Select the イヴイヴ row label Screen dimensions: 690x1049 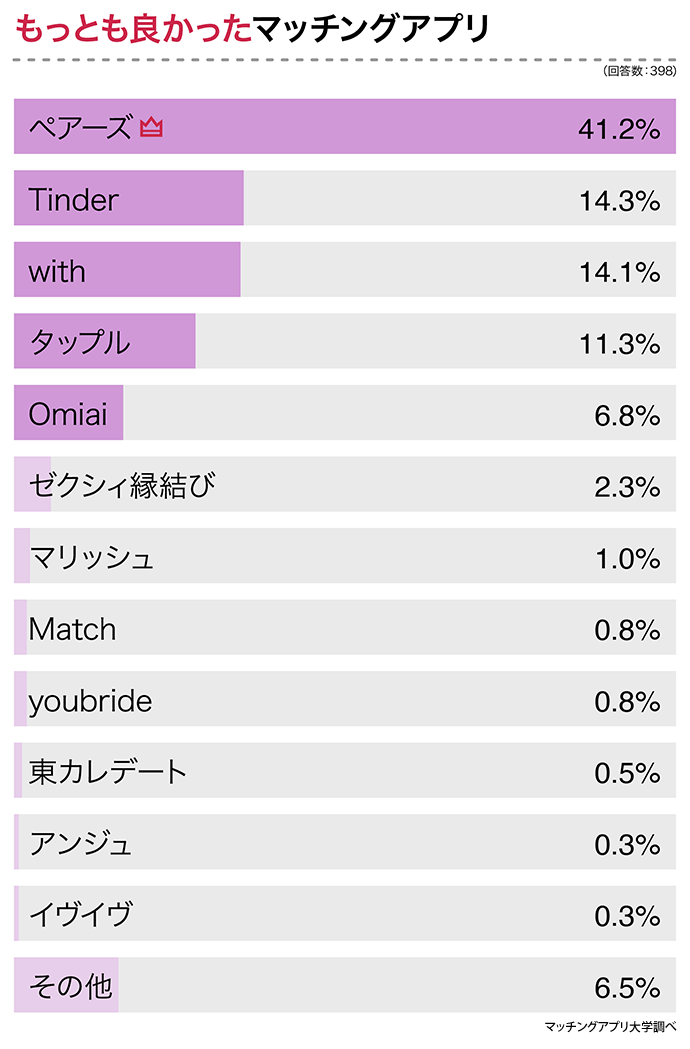80,915
